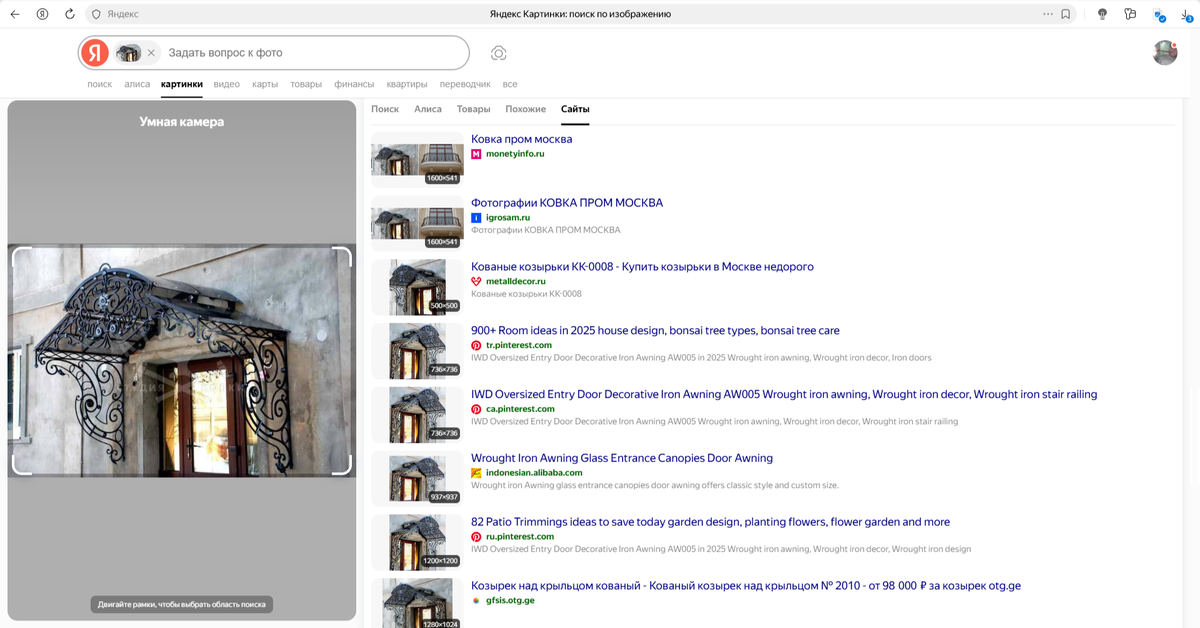Open the lightbulb extension icon
This screenshot has width=1200, height=628.
click(1102, 14)
